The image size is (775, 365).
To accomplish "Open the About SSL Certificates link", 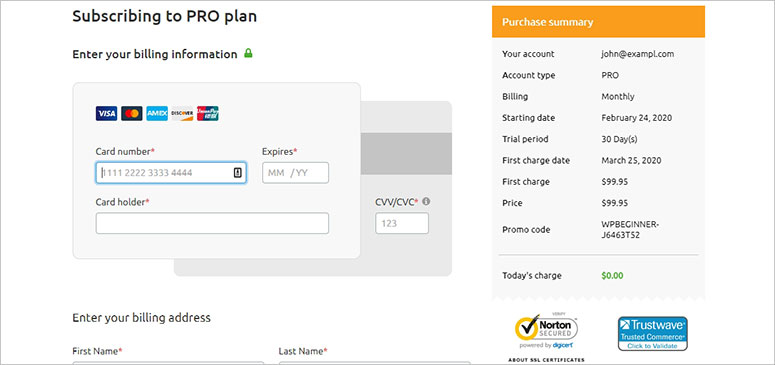I will click(x=546, y=360).
